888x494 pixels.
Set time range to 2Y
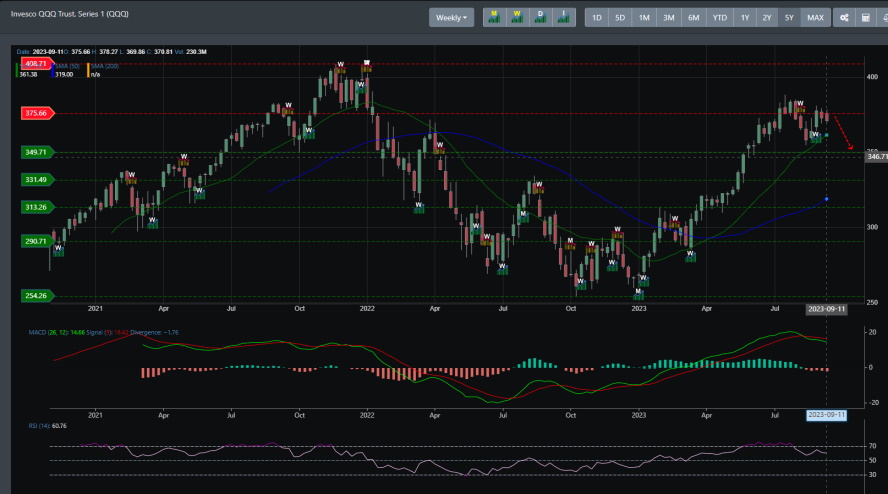[767, 18]
